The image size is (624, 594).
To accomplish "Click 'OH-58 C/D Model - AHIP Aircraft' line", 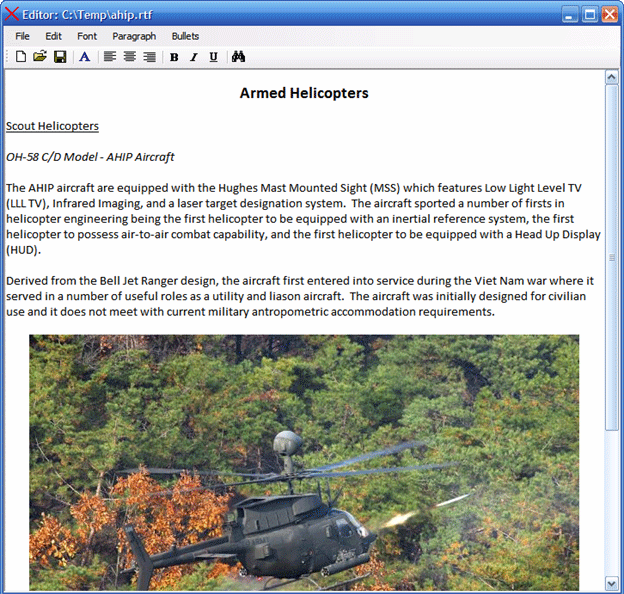I will coord(90,157).
